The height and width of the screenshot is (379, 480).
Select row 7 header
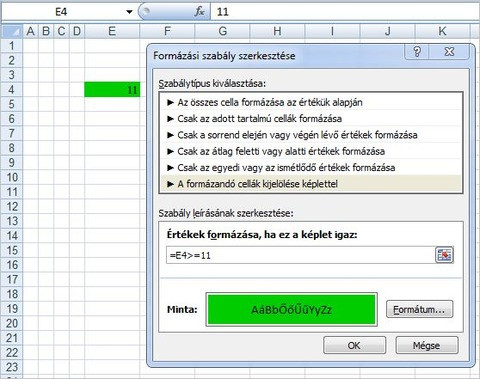pyautogui.click(x=12, y=133)
